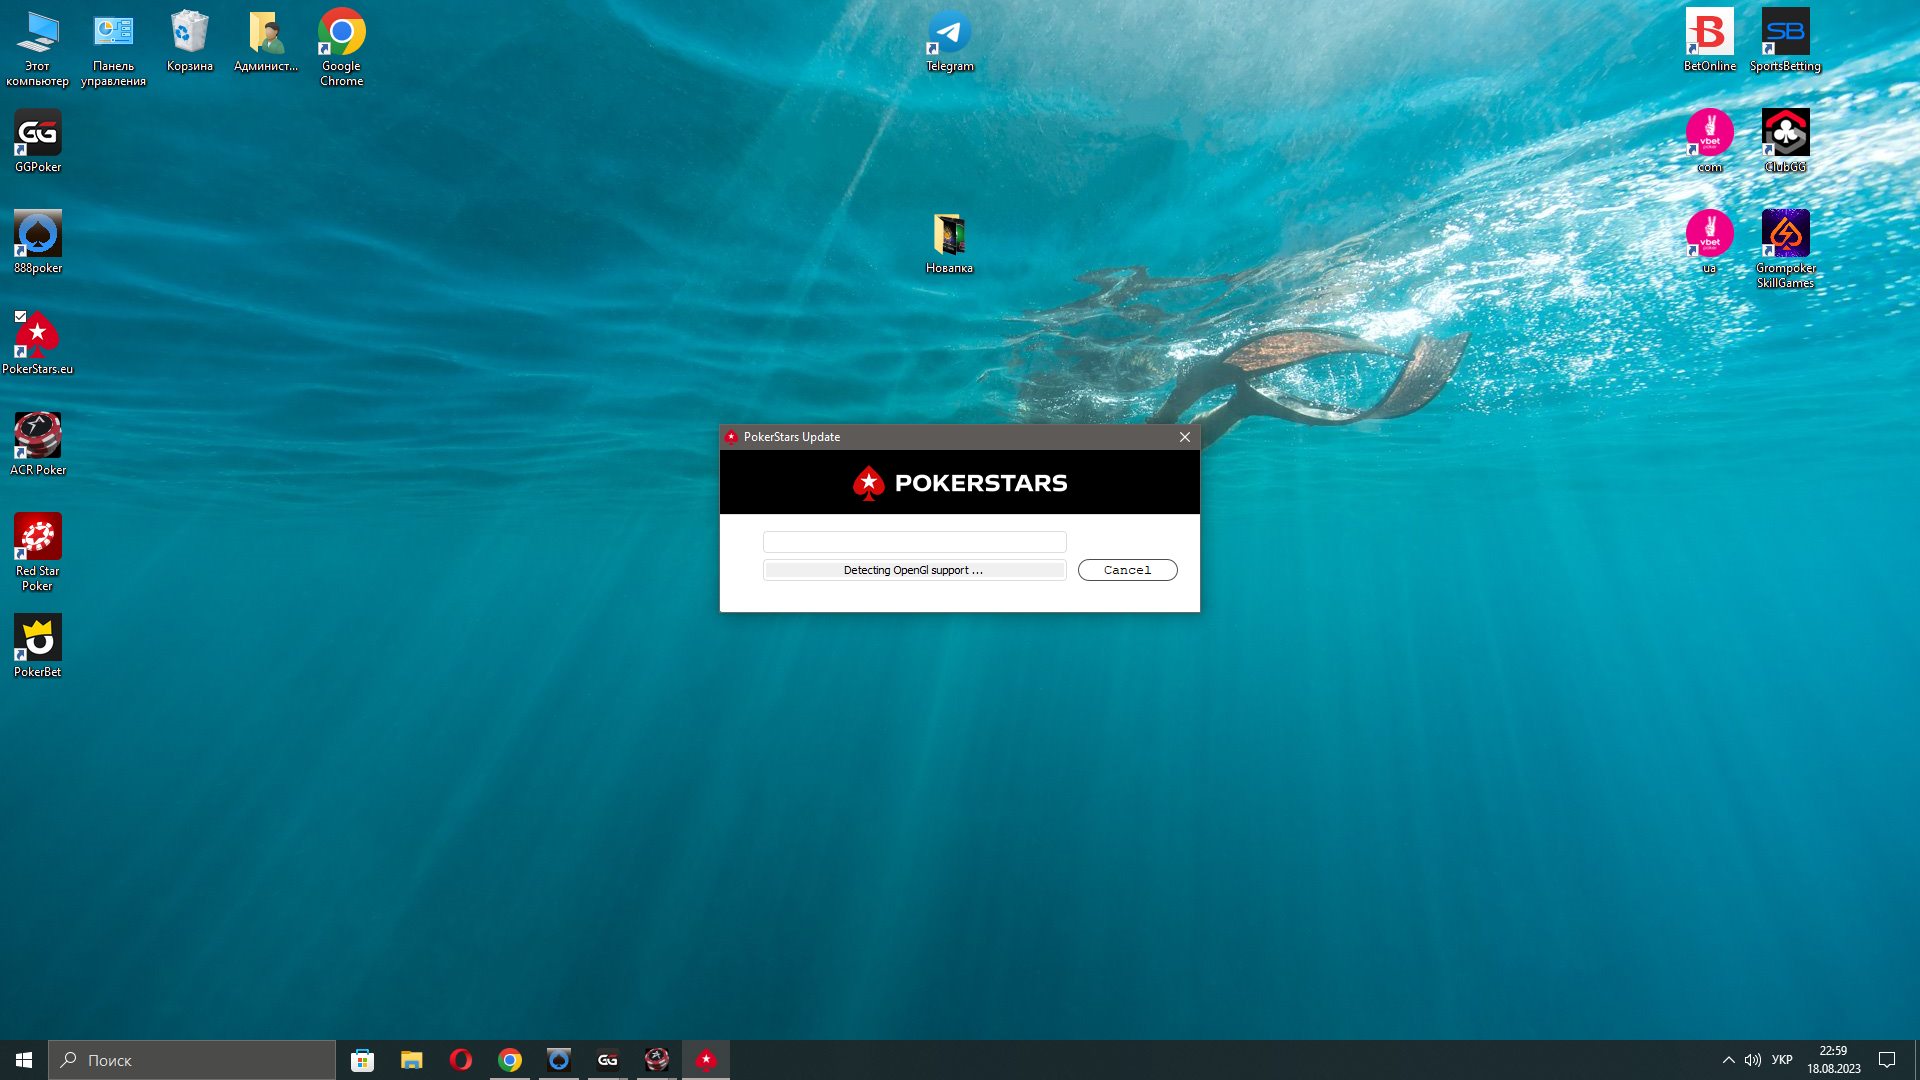
Task: Select the Новапка folder icon
Action: [949, 242]
